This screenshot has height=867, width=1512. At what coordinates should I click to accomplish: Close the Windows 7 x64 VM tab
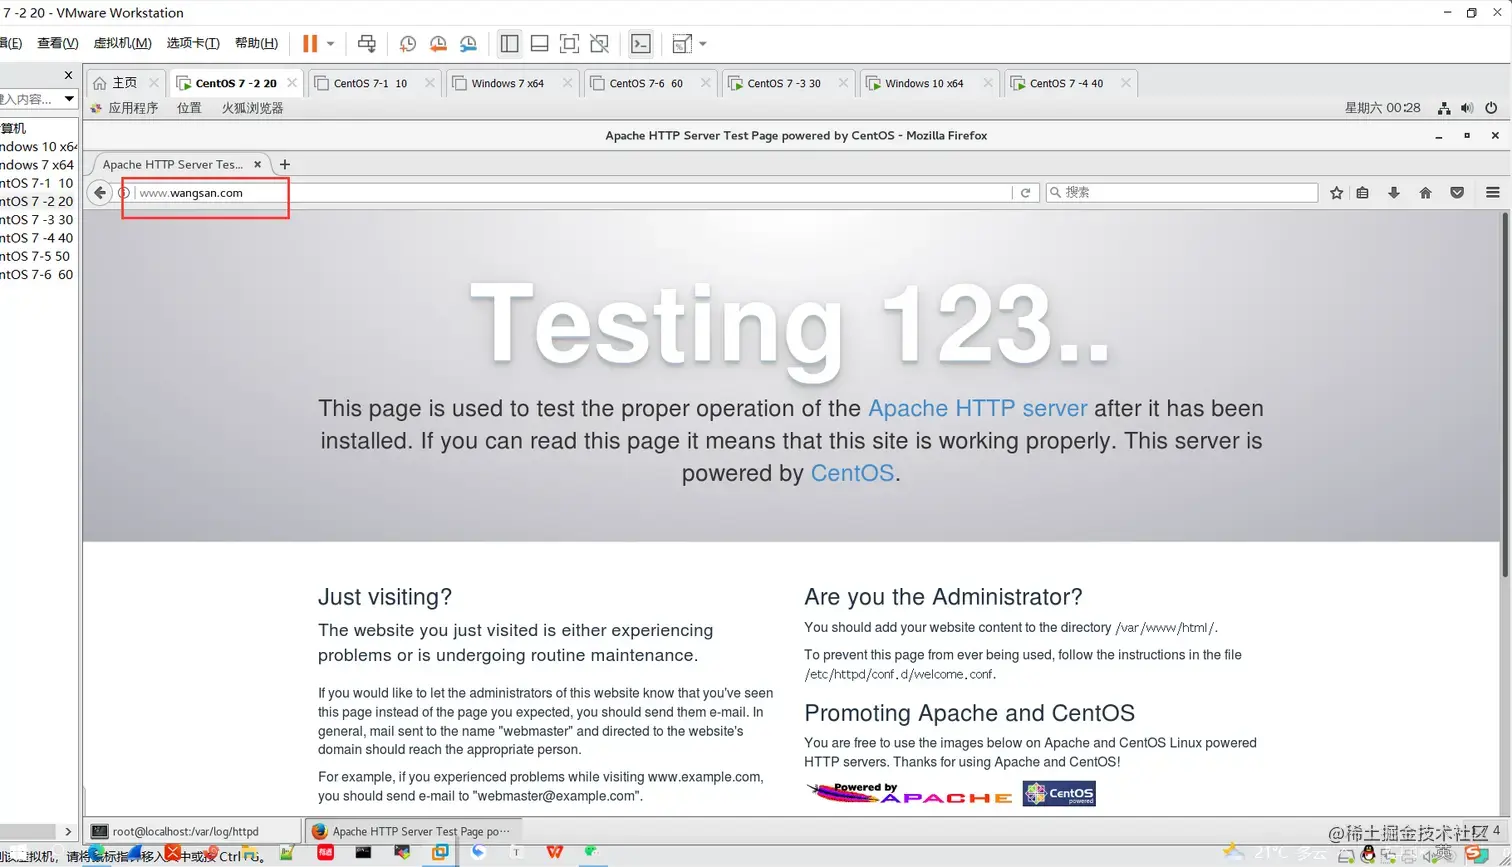[x=567, y=83]
